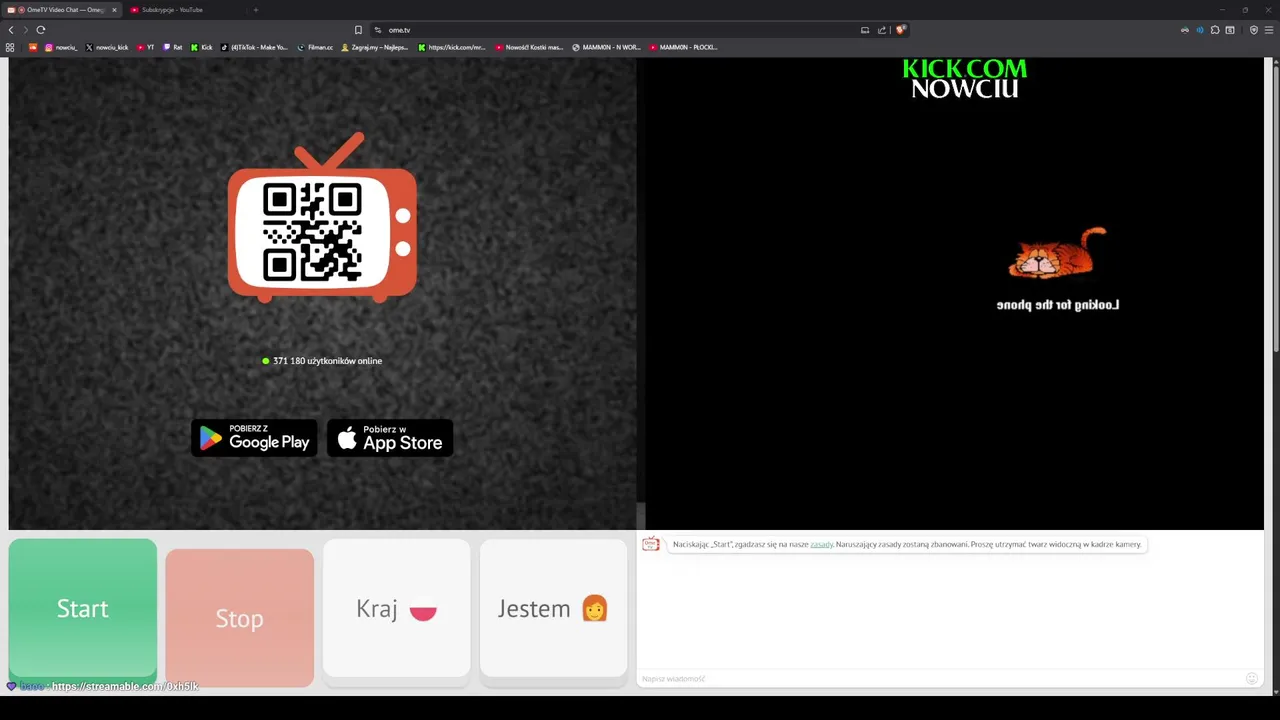The height and width of the screenshot is (720, 1280).
Task: Open the orange SoundCloud bookmark icon
Action: (33, 47)
